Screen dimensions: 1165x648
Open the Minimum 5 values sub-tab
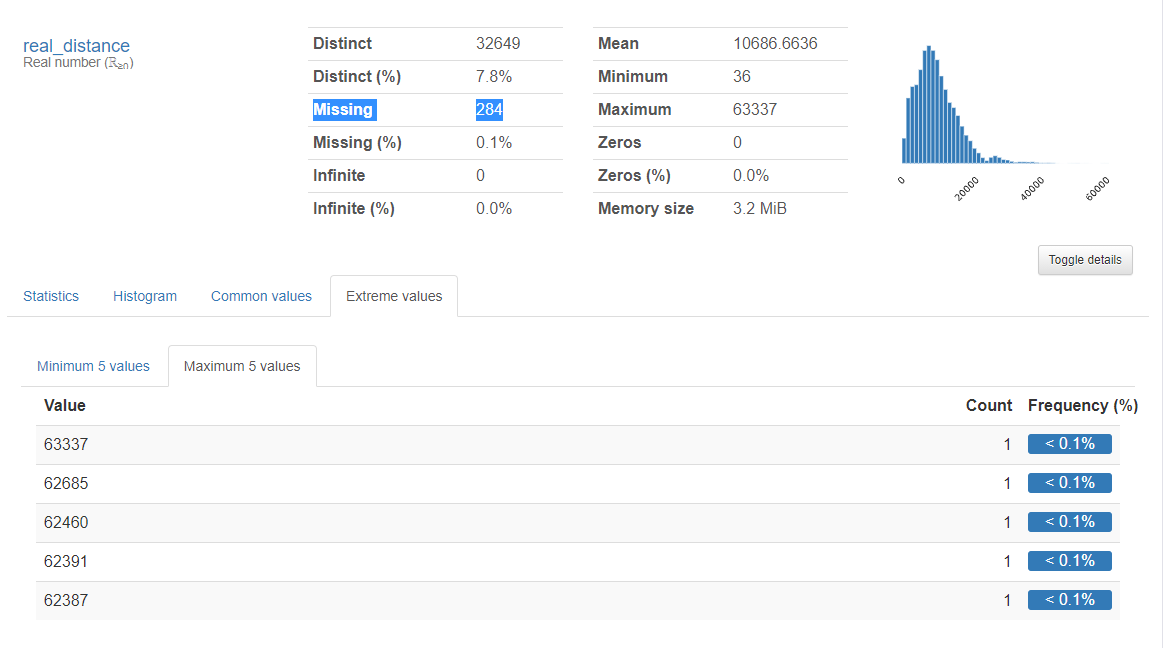(93, 366)
